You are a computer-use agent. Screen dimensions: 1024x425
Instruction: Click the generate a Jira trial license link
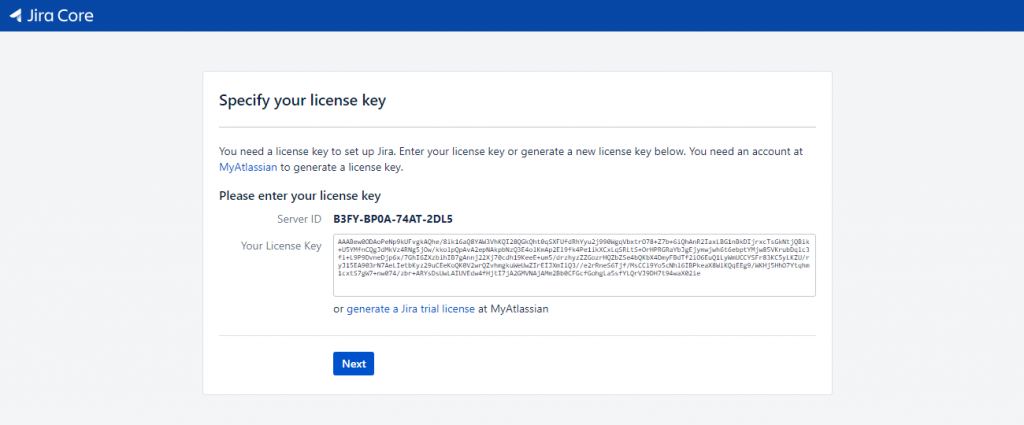(x=411, y=309)
